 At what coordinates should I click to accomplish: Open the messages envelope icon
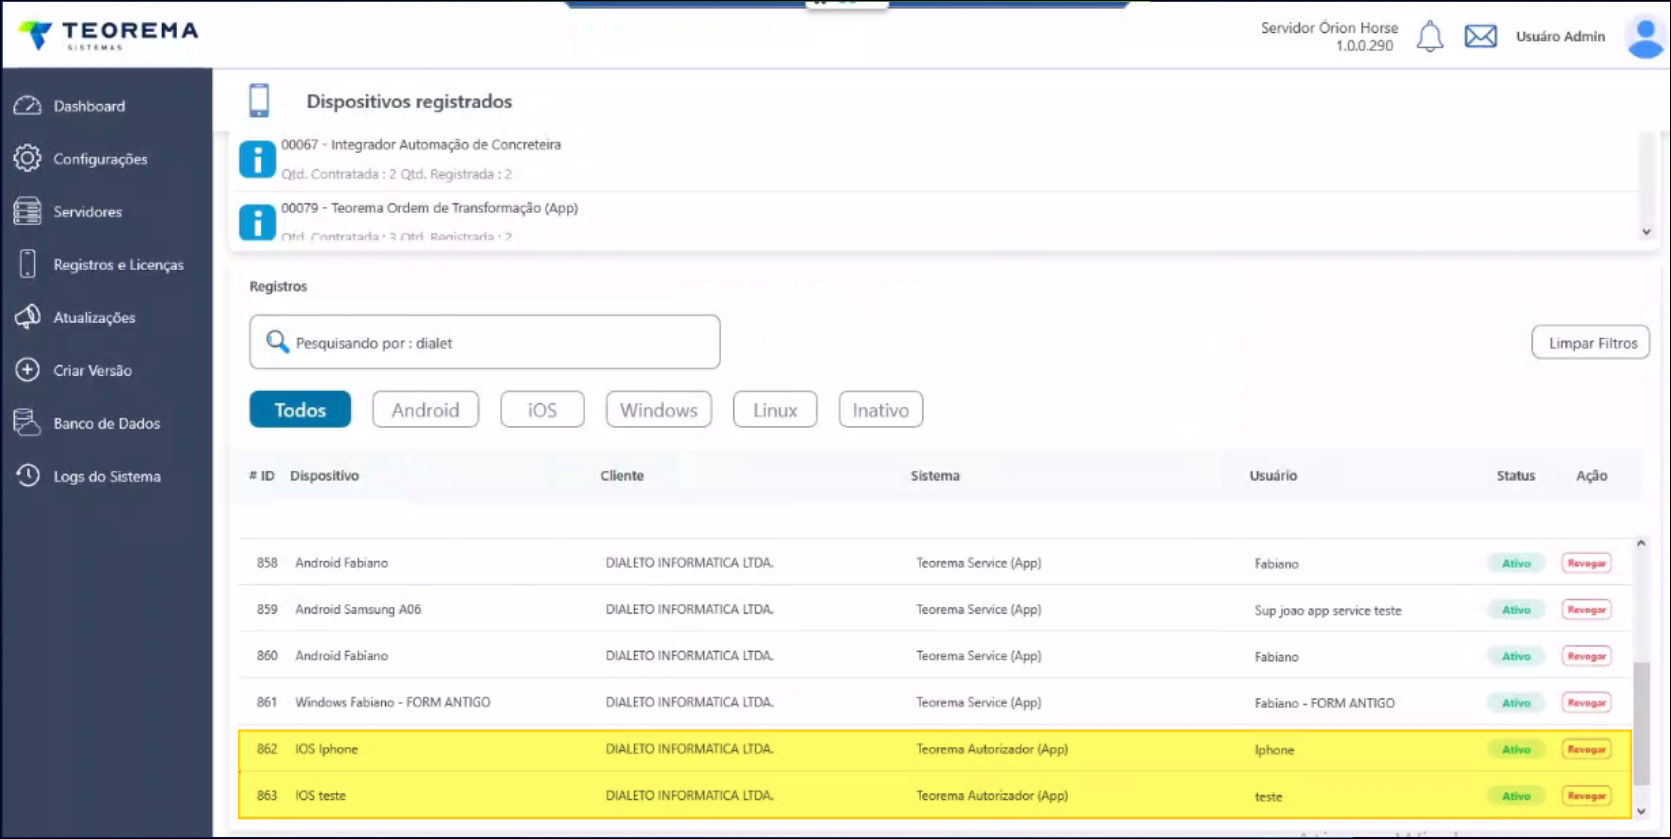pos(1480,37)
